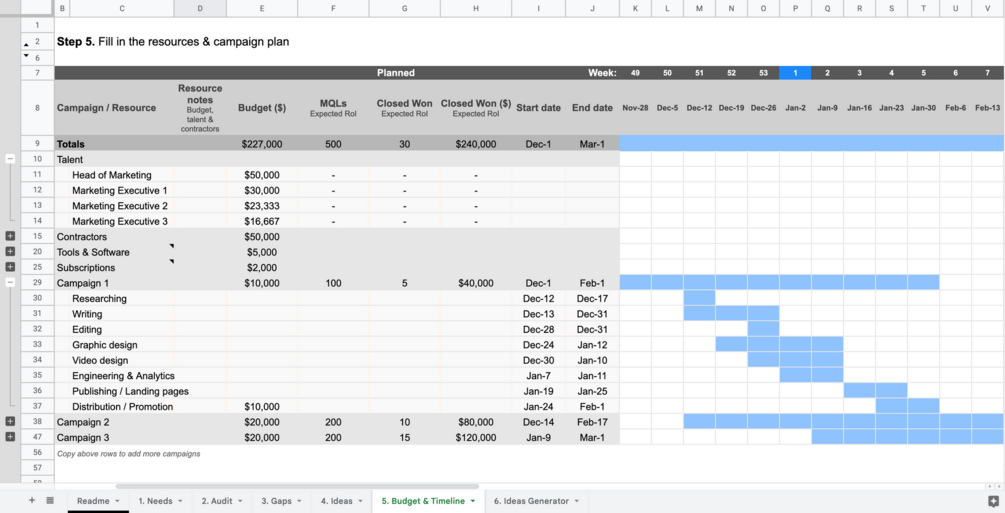
Task: Click the horizontal scrollbar thumb
Action: point(297,487)
